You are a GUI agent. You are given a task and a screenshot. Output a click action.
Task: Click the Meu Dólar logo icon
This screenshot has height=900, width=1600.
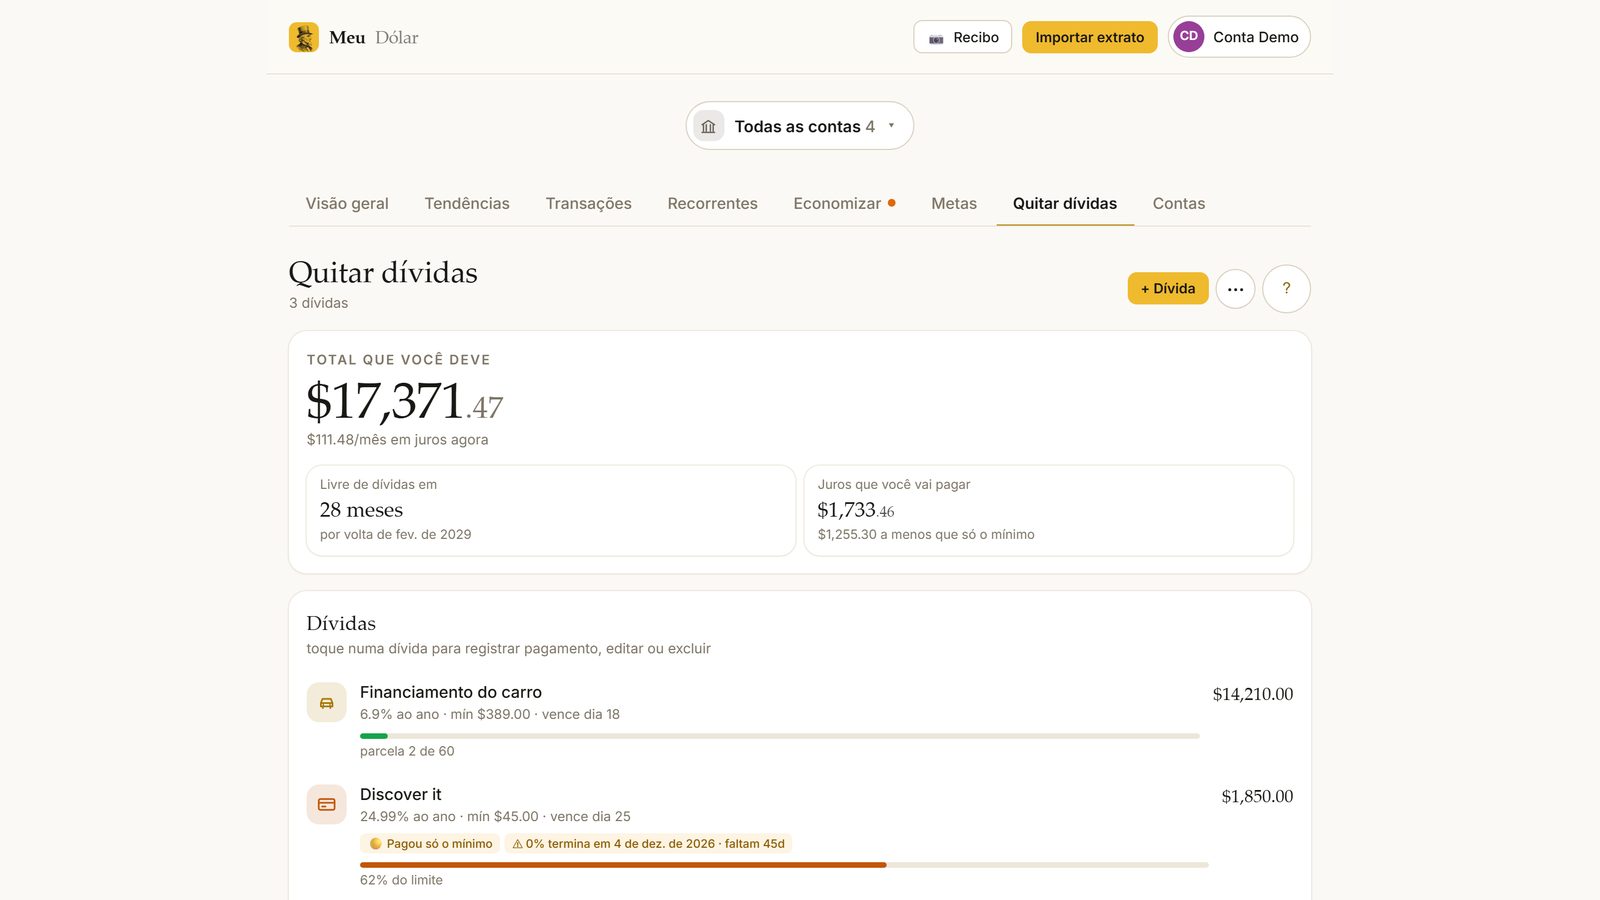[304, 37]
